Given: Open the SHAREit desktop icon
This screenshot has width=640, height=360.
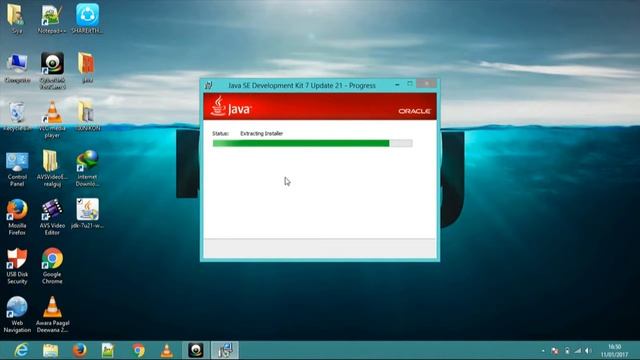Looking at the screenshot, I should coord(87,18).
